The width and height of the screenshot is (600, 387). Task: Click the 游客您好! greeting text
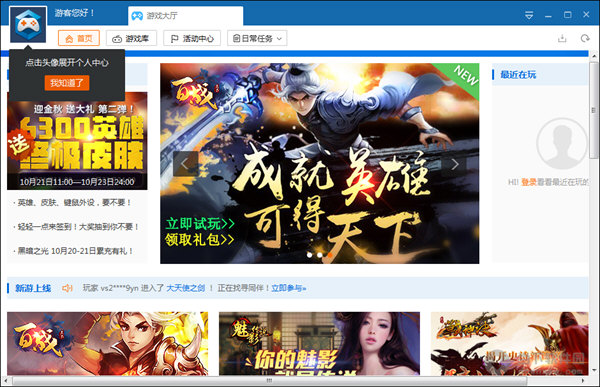pyautogui.click(x=74, y=13)
